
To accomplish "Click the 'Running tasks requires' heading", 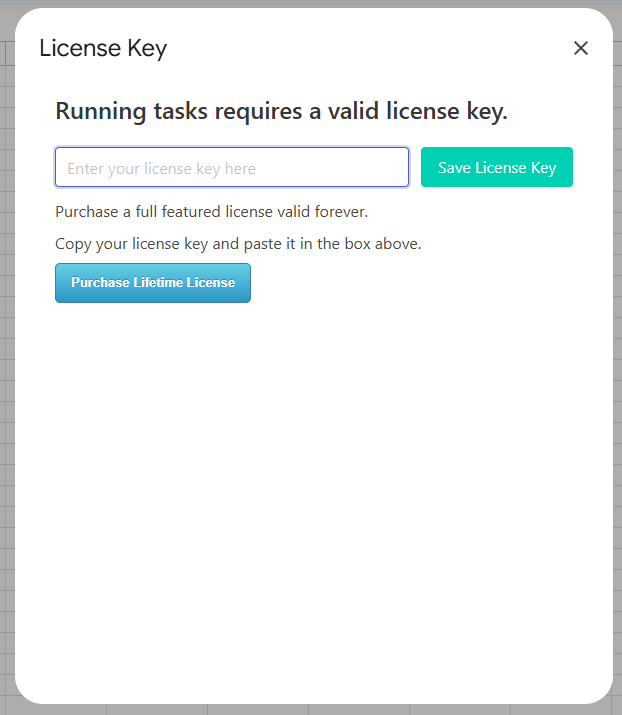I will click(x=281, y=111).
